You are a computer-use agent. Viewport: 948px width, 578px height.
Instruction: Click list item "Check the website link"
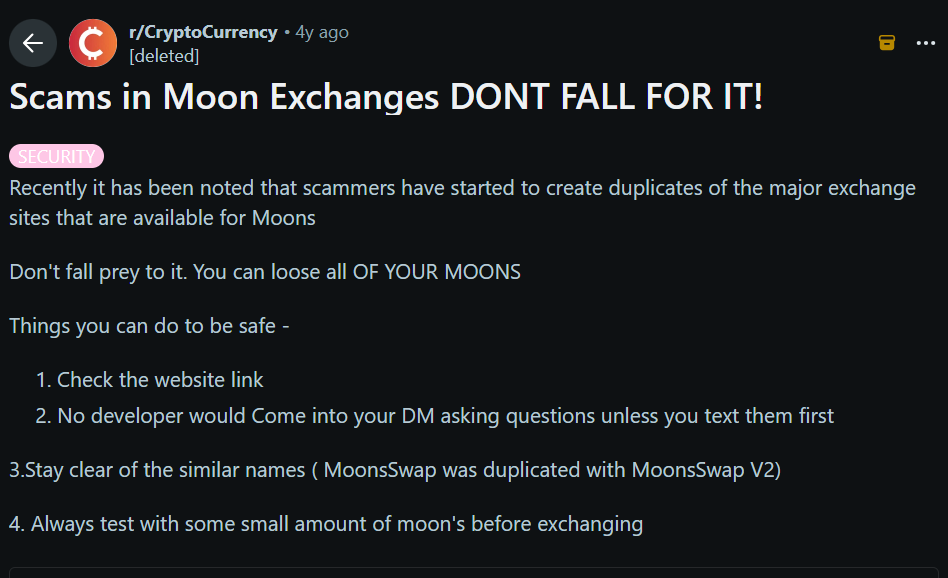pyautogui.click(x=160, y=379)
